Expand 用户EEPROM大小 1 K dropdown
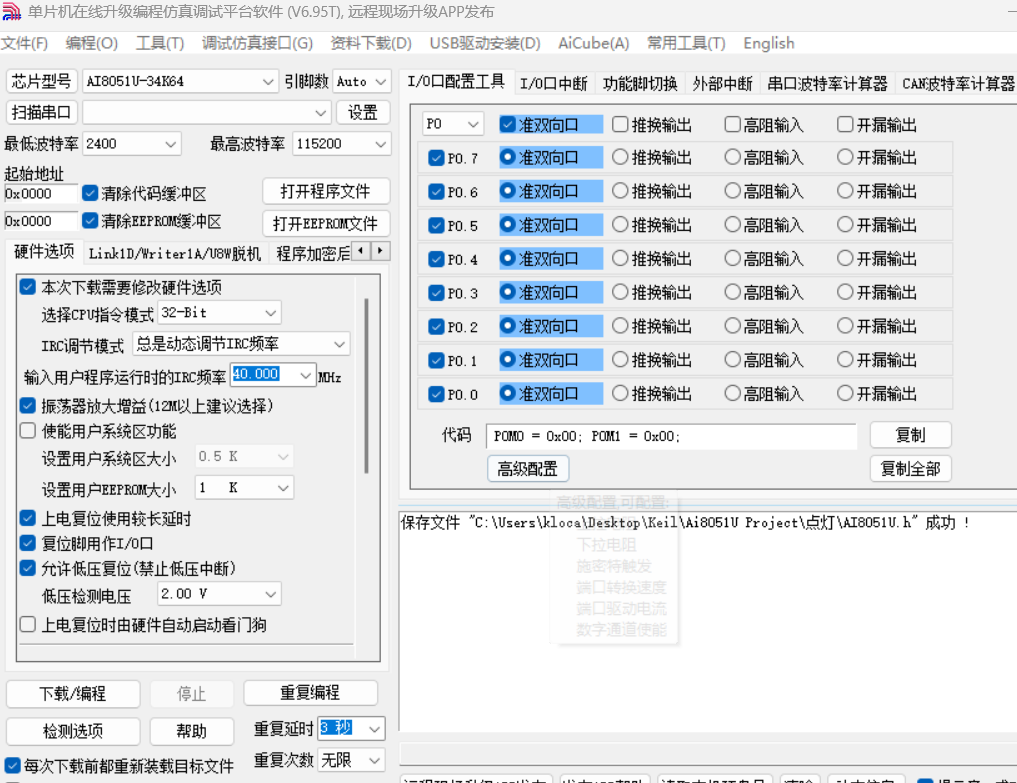The height and width of the screenshot is (783, 1017). tap(283, 488)
